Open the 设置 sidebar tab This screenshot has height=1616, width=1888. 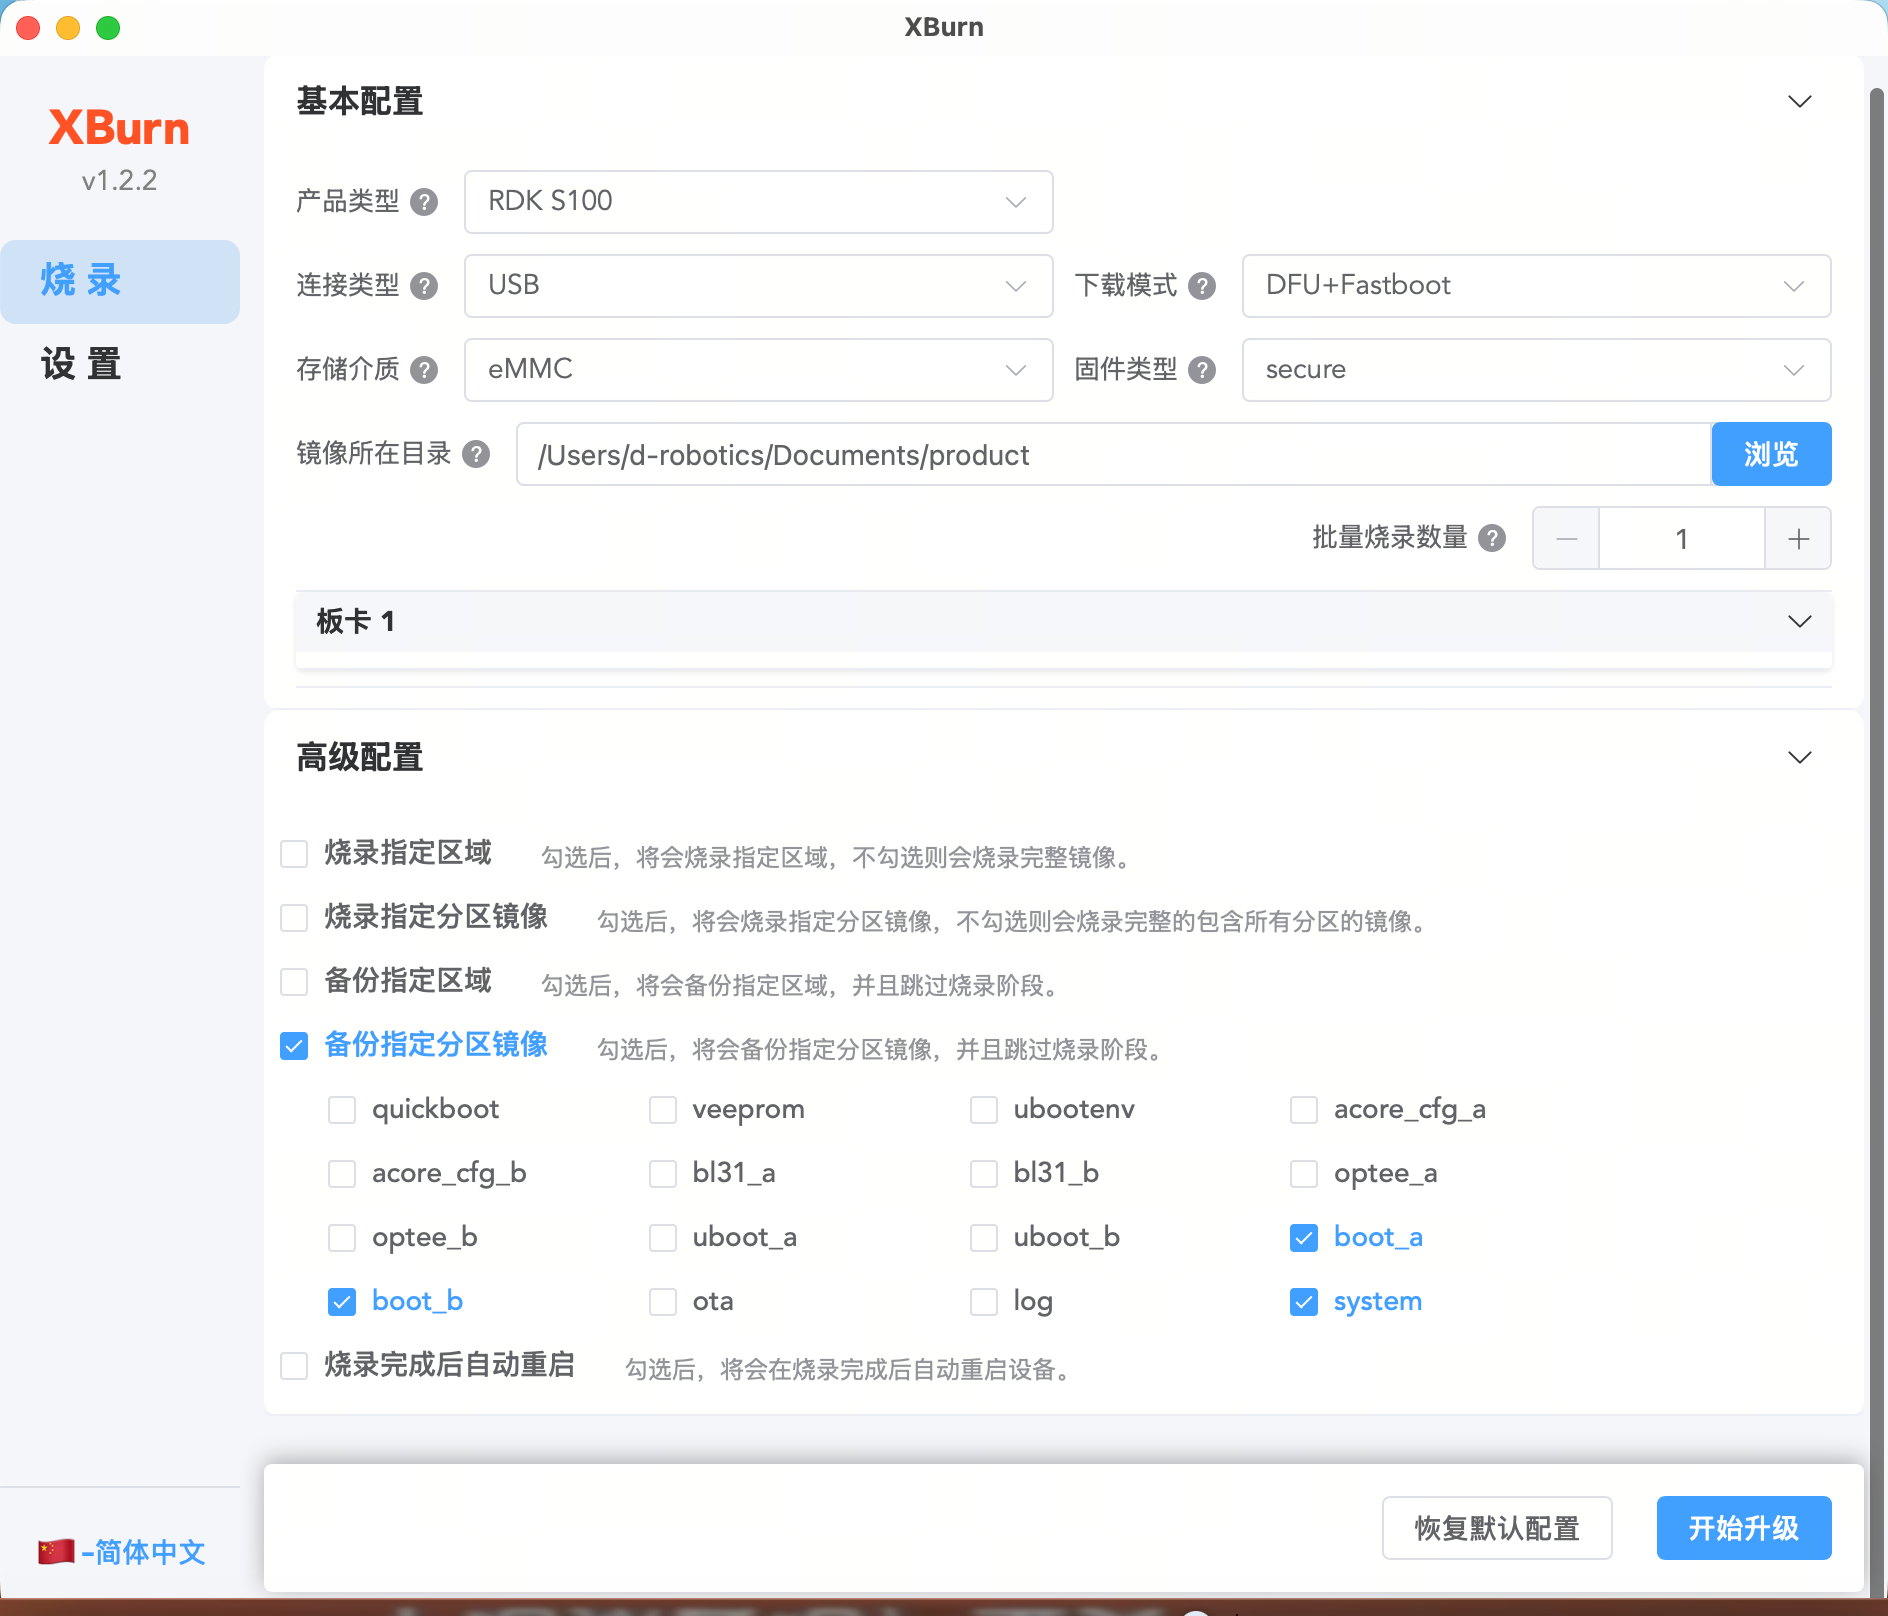click(x=120, y=365)
